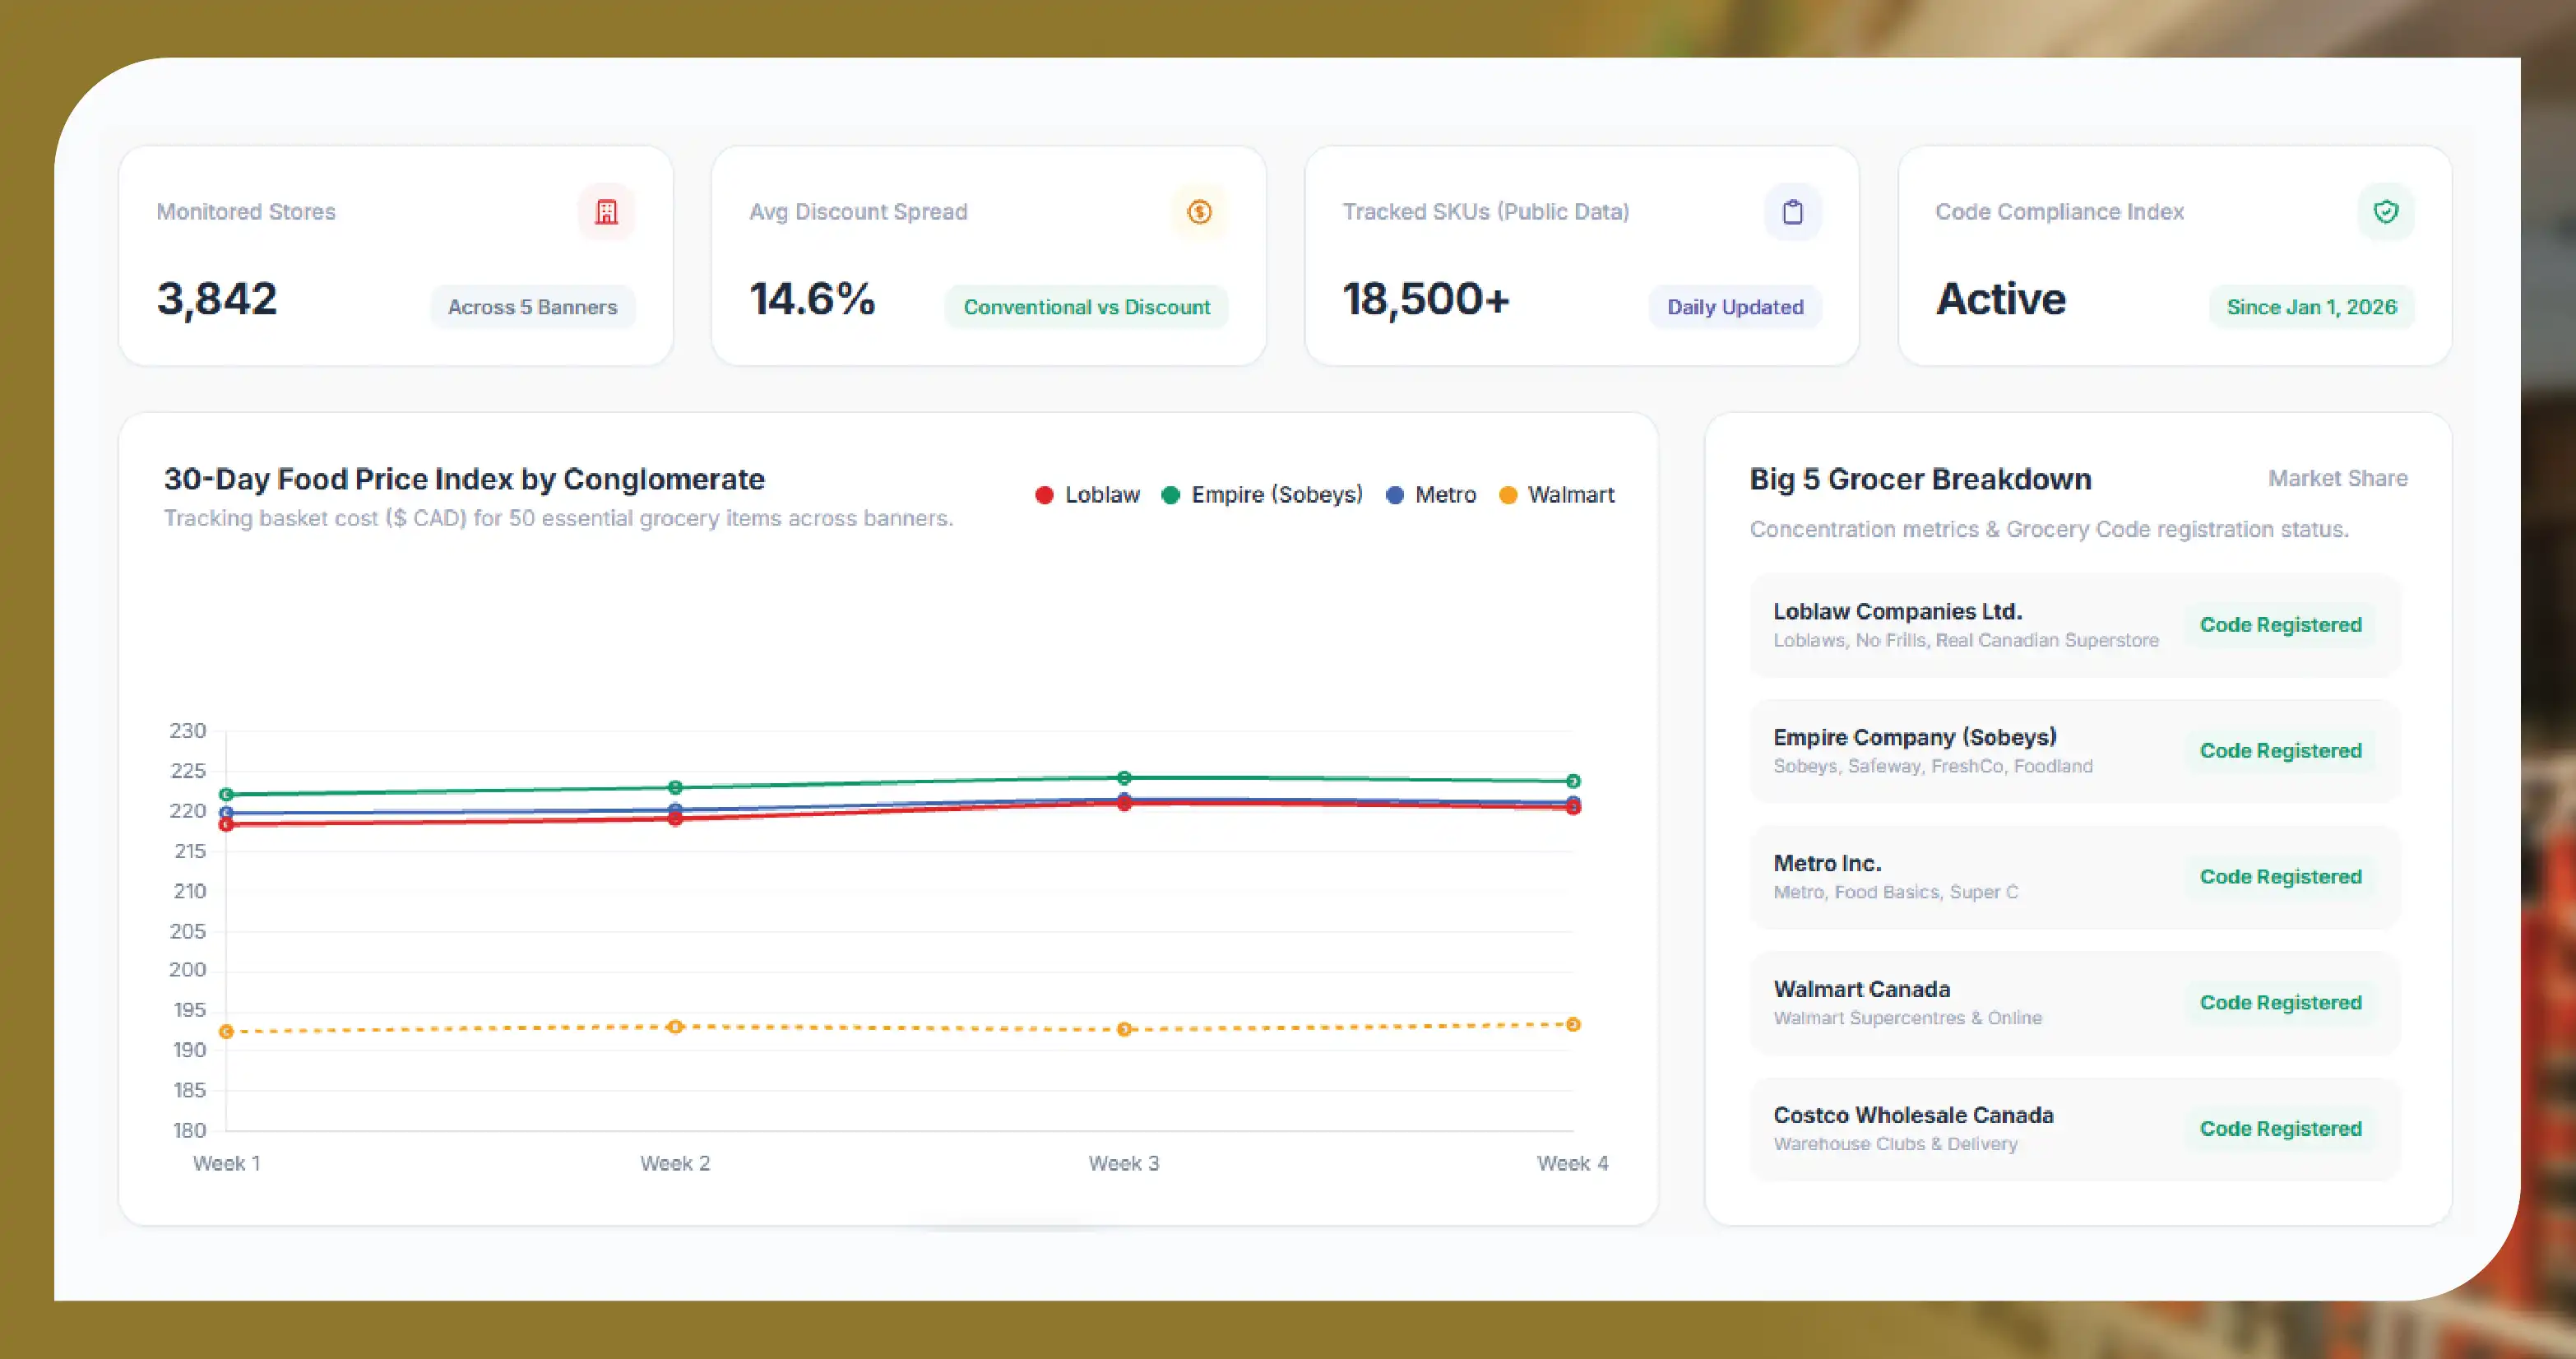
Task: Click the Empire data point at Week 3
Action: [1124, 778]
